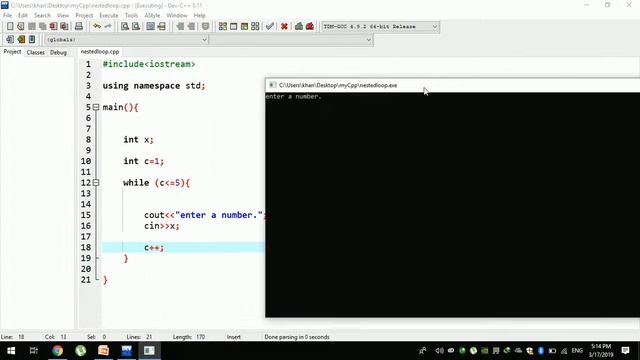Viewport: 640px width, 360px height.
Task: Open the Tools menu
Action: coord(131,15)
